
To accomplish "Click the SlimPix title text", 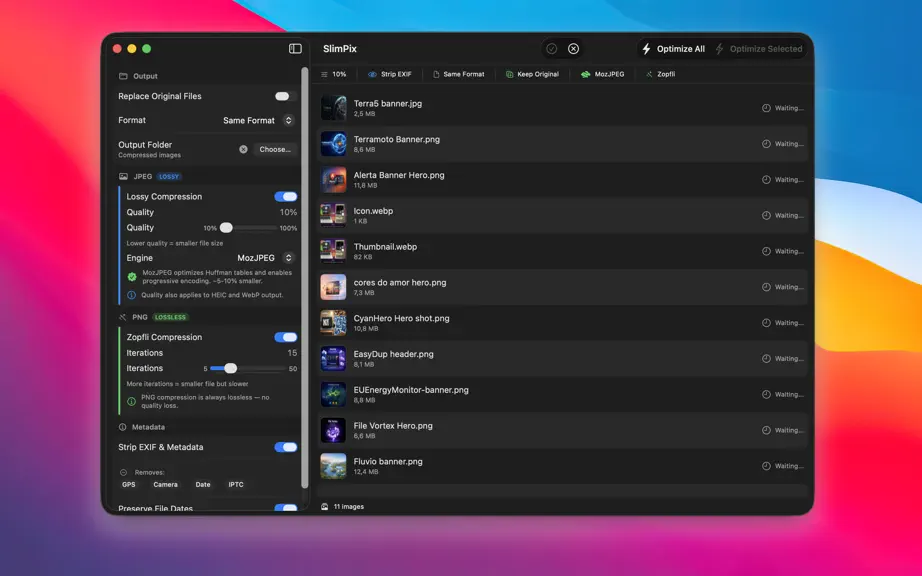I will coord(340,49).
